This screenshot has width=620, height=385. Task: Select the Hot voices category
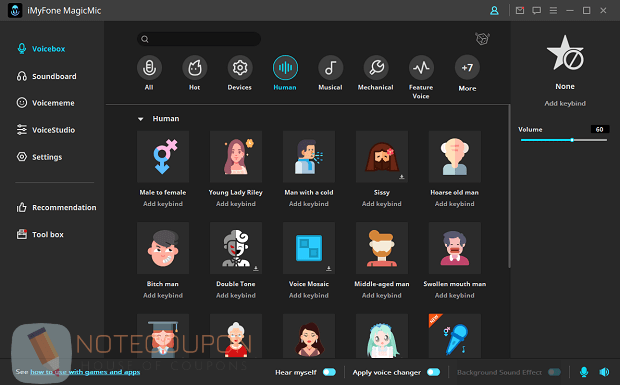coord(195,68)
